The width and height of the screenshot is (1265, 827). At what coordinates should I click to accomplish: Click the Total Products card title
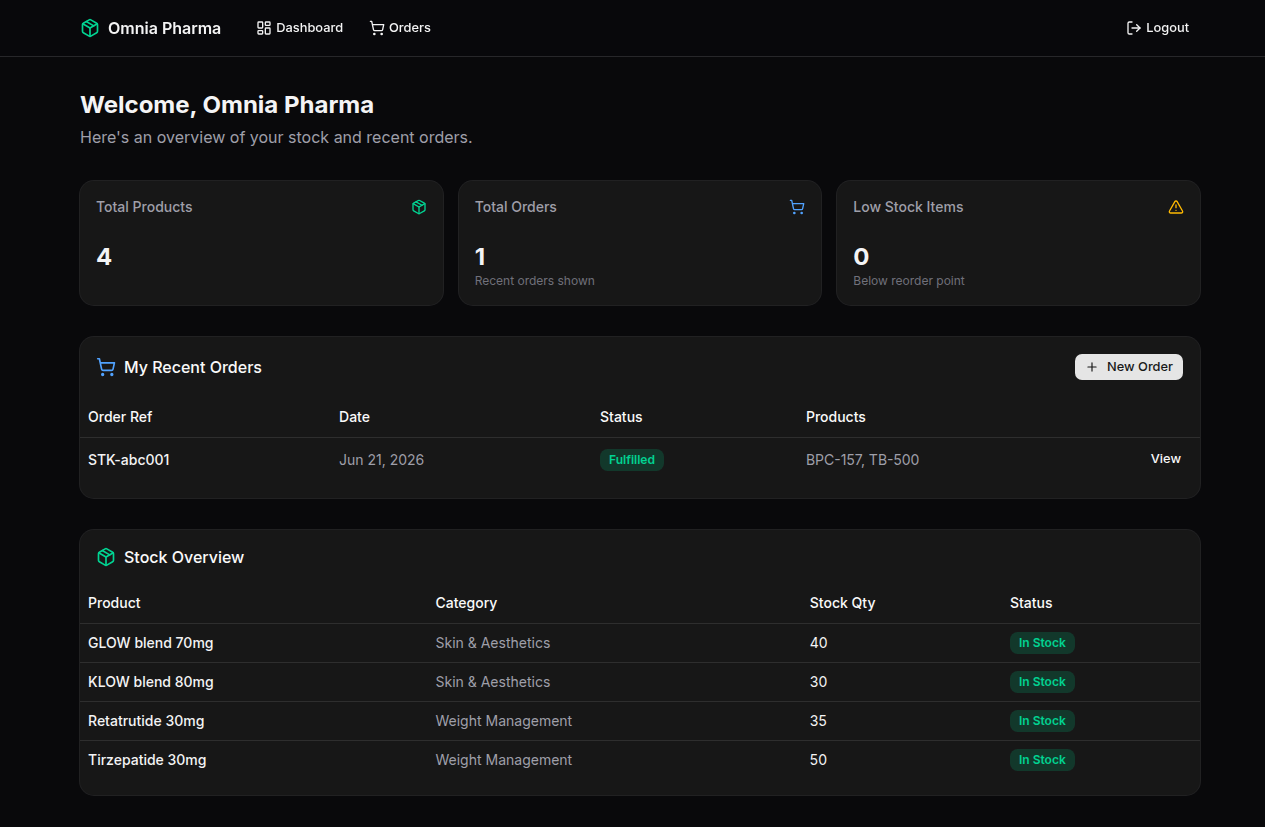[144, 207]
